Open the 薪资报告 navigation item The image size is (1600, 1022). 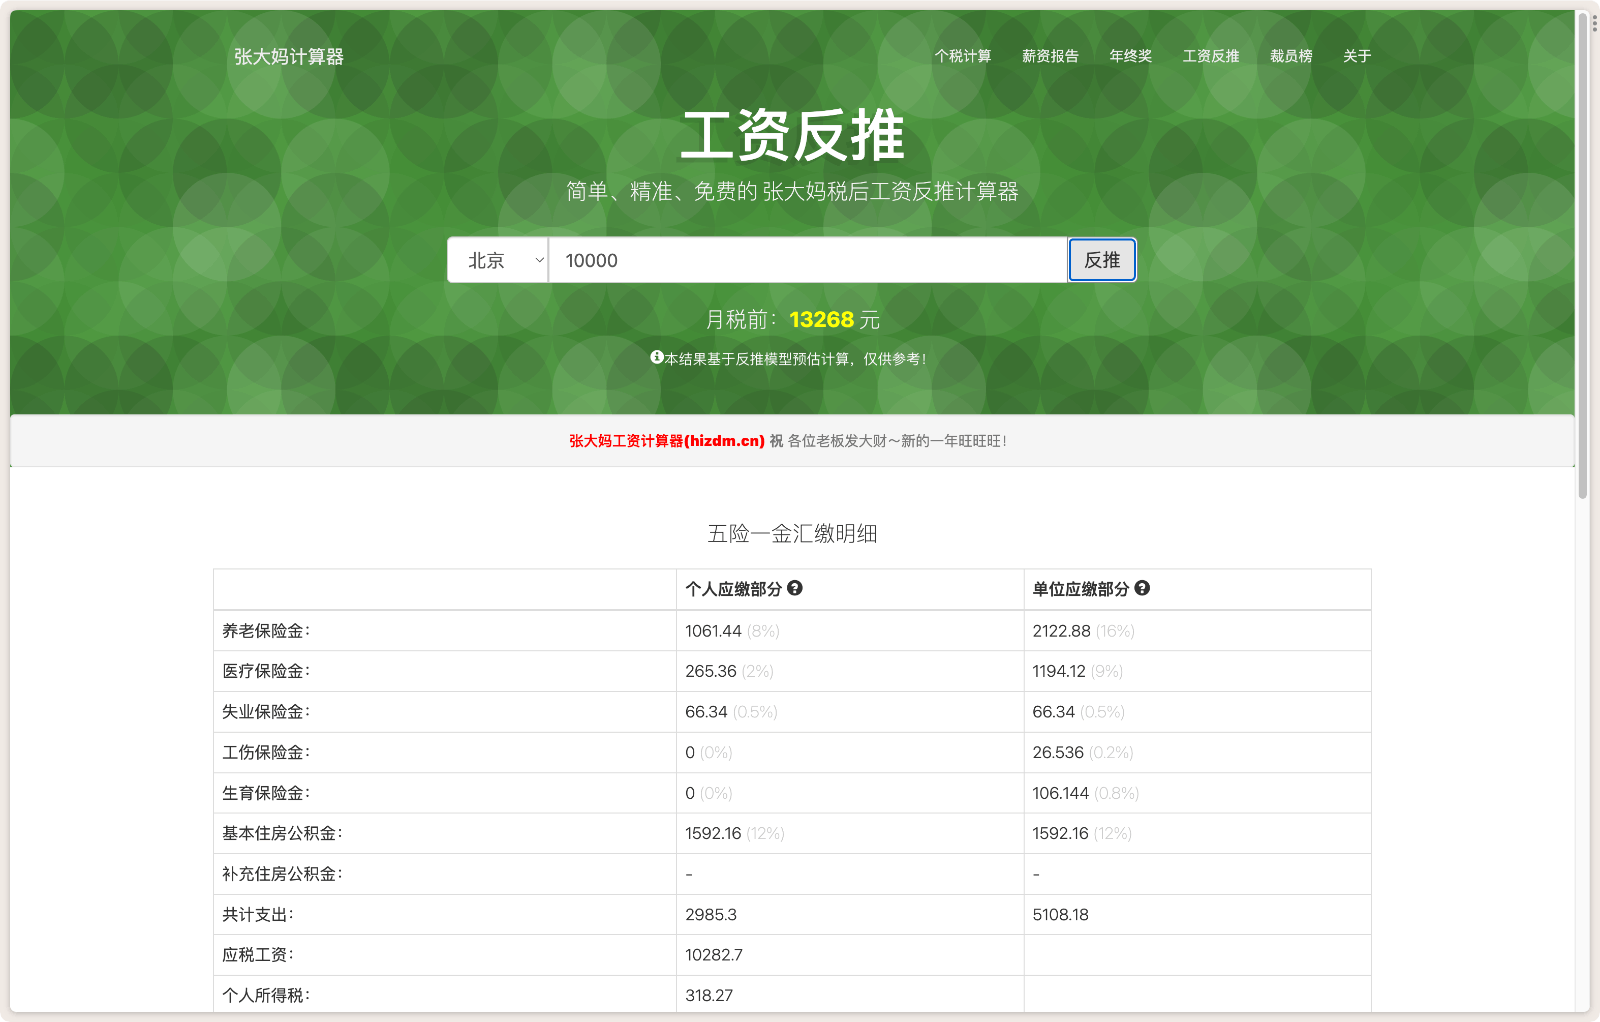point(1050,57)
